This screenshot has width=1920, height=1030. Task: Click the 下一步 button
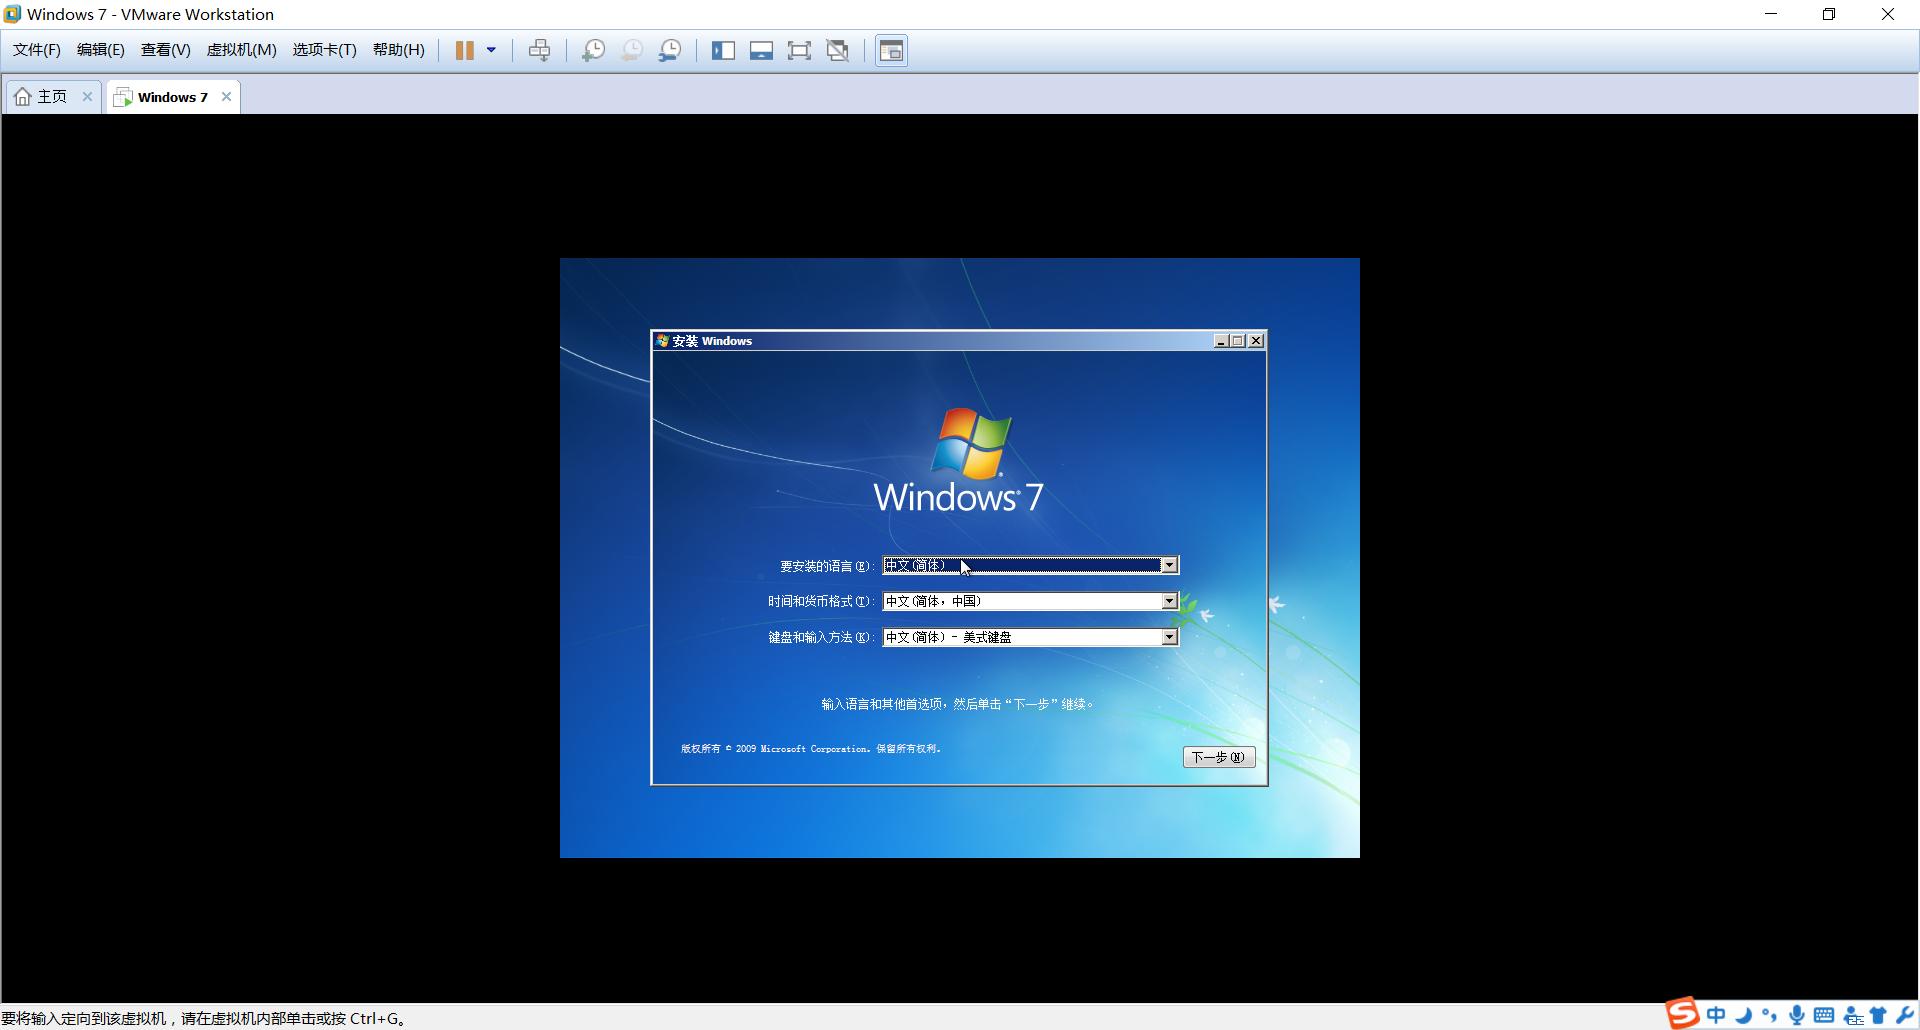[x=1218, y=758]
